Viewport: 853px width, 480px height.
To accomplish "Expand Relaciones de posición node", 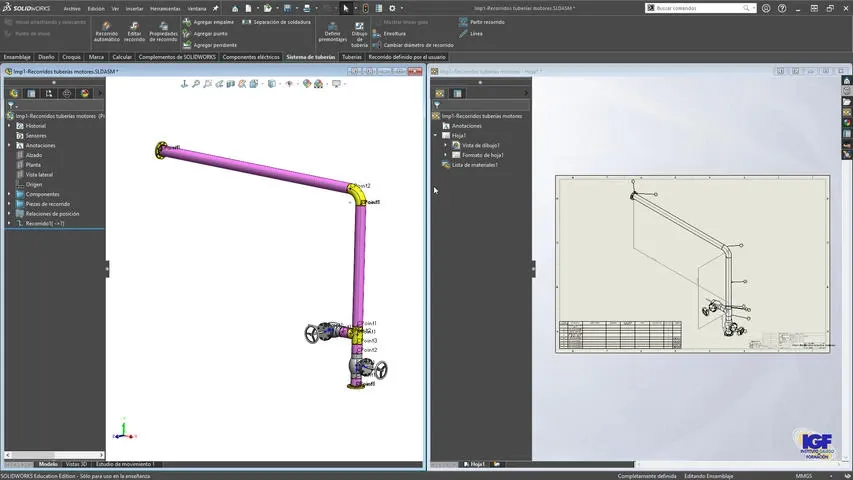I will pos(9,214).
